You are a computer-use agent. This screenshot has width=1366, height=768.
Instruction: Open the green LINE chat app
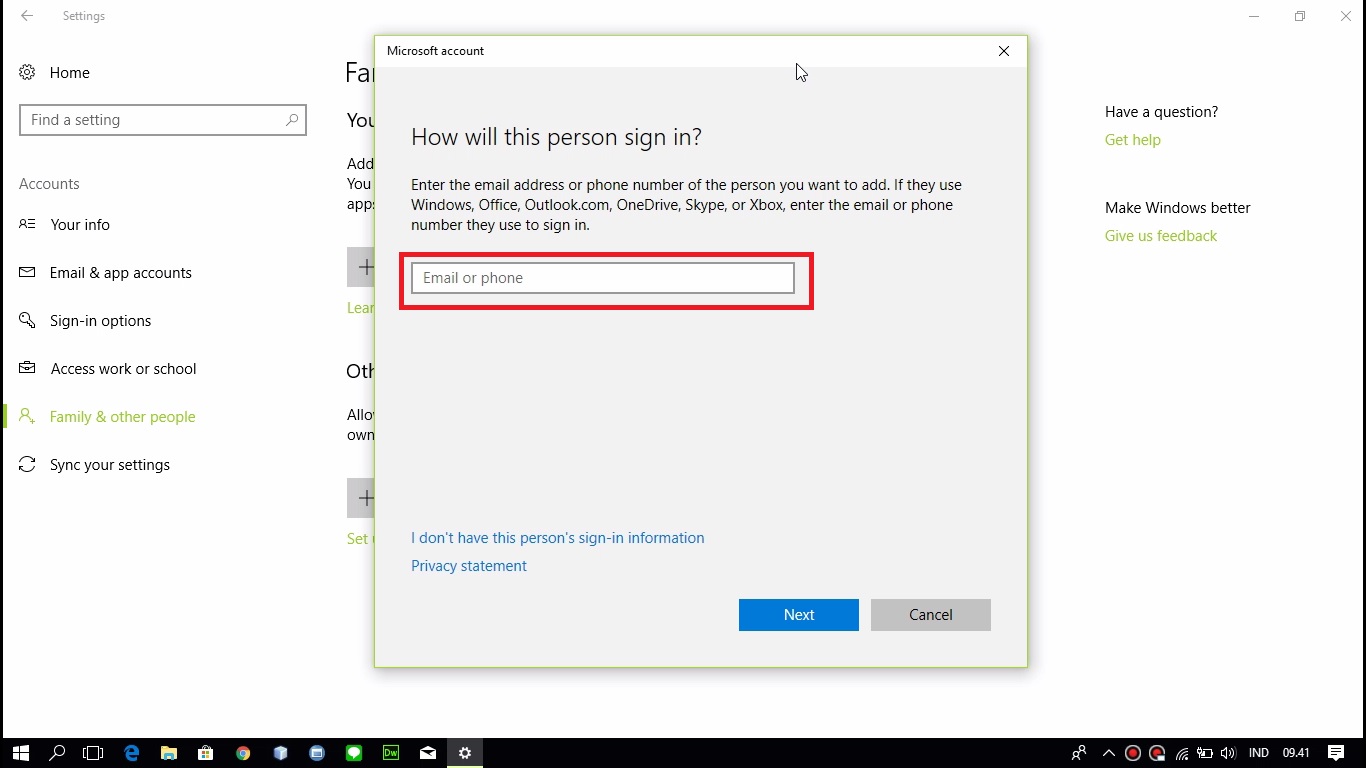[x=354, y=753]
